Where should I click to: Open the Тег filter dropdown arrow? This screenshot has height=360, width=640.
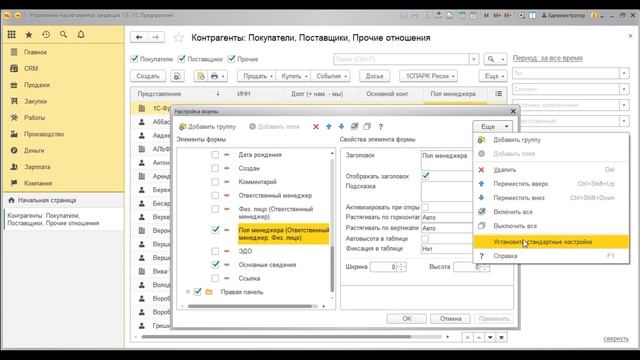624,73
